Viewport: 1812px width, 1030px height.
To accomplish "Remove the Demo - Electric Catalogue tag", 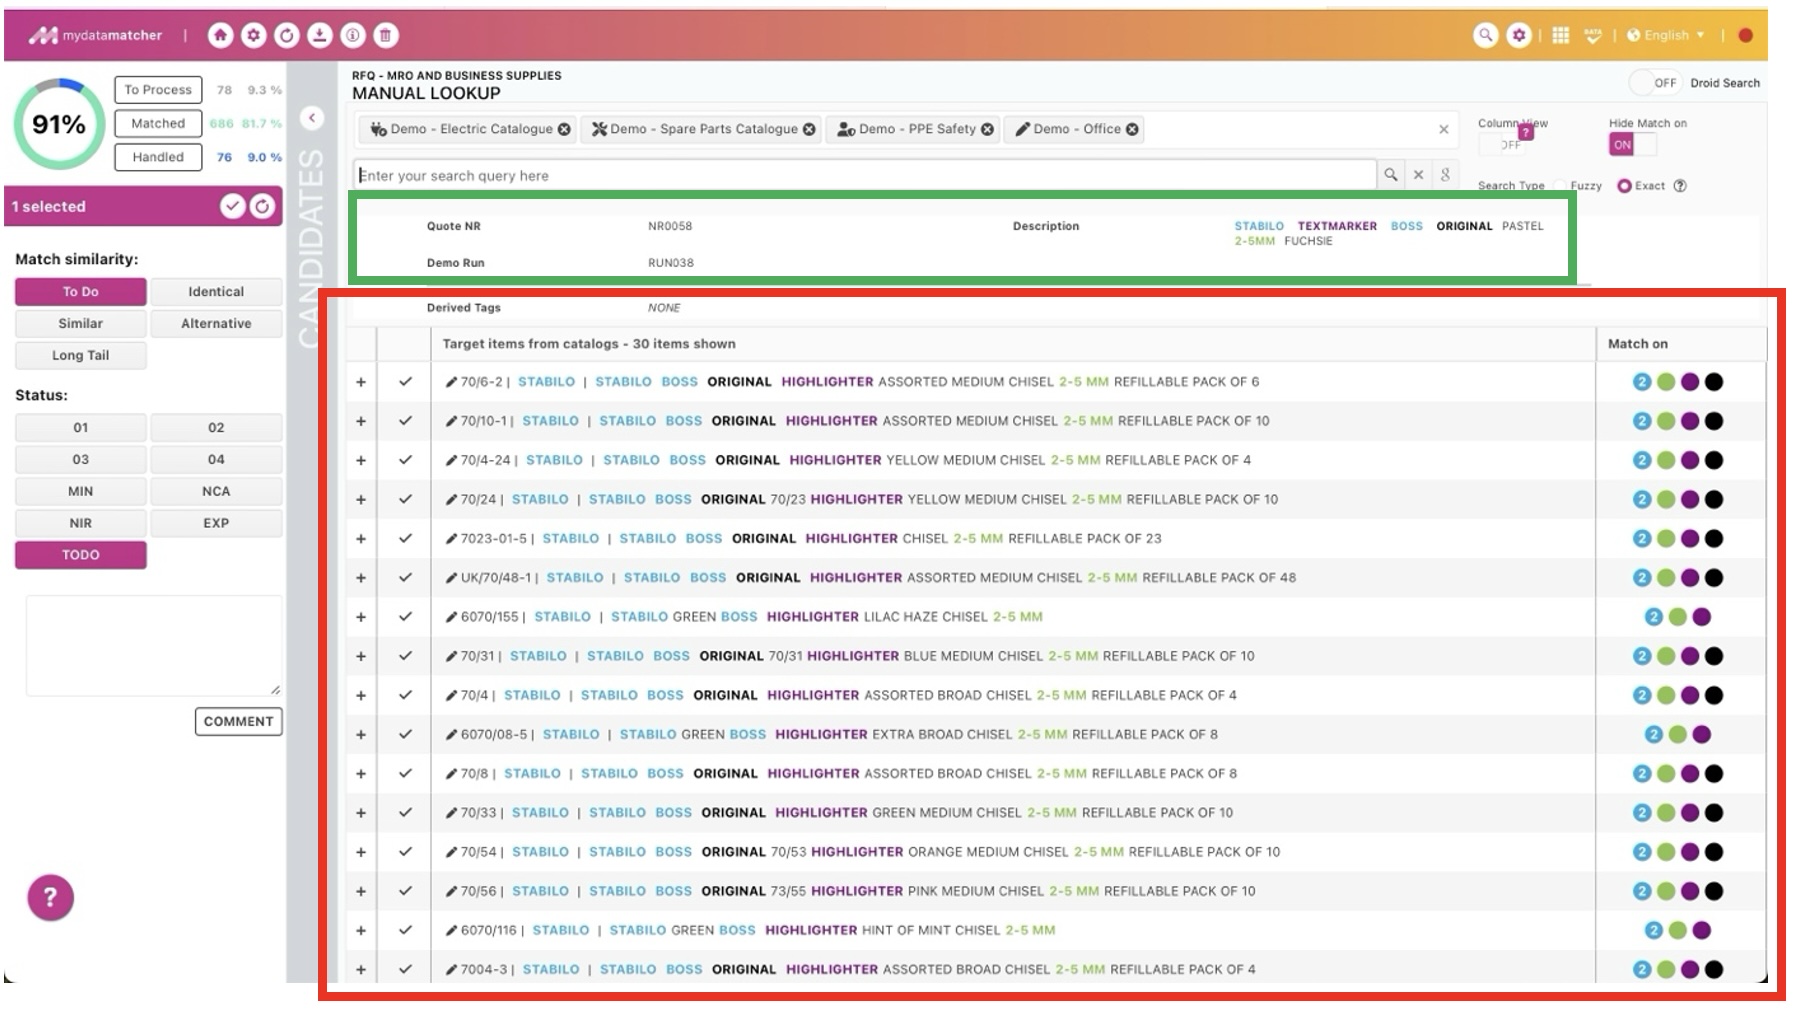I will click(564, 129).
